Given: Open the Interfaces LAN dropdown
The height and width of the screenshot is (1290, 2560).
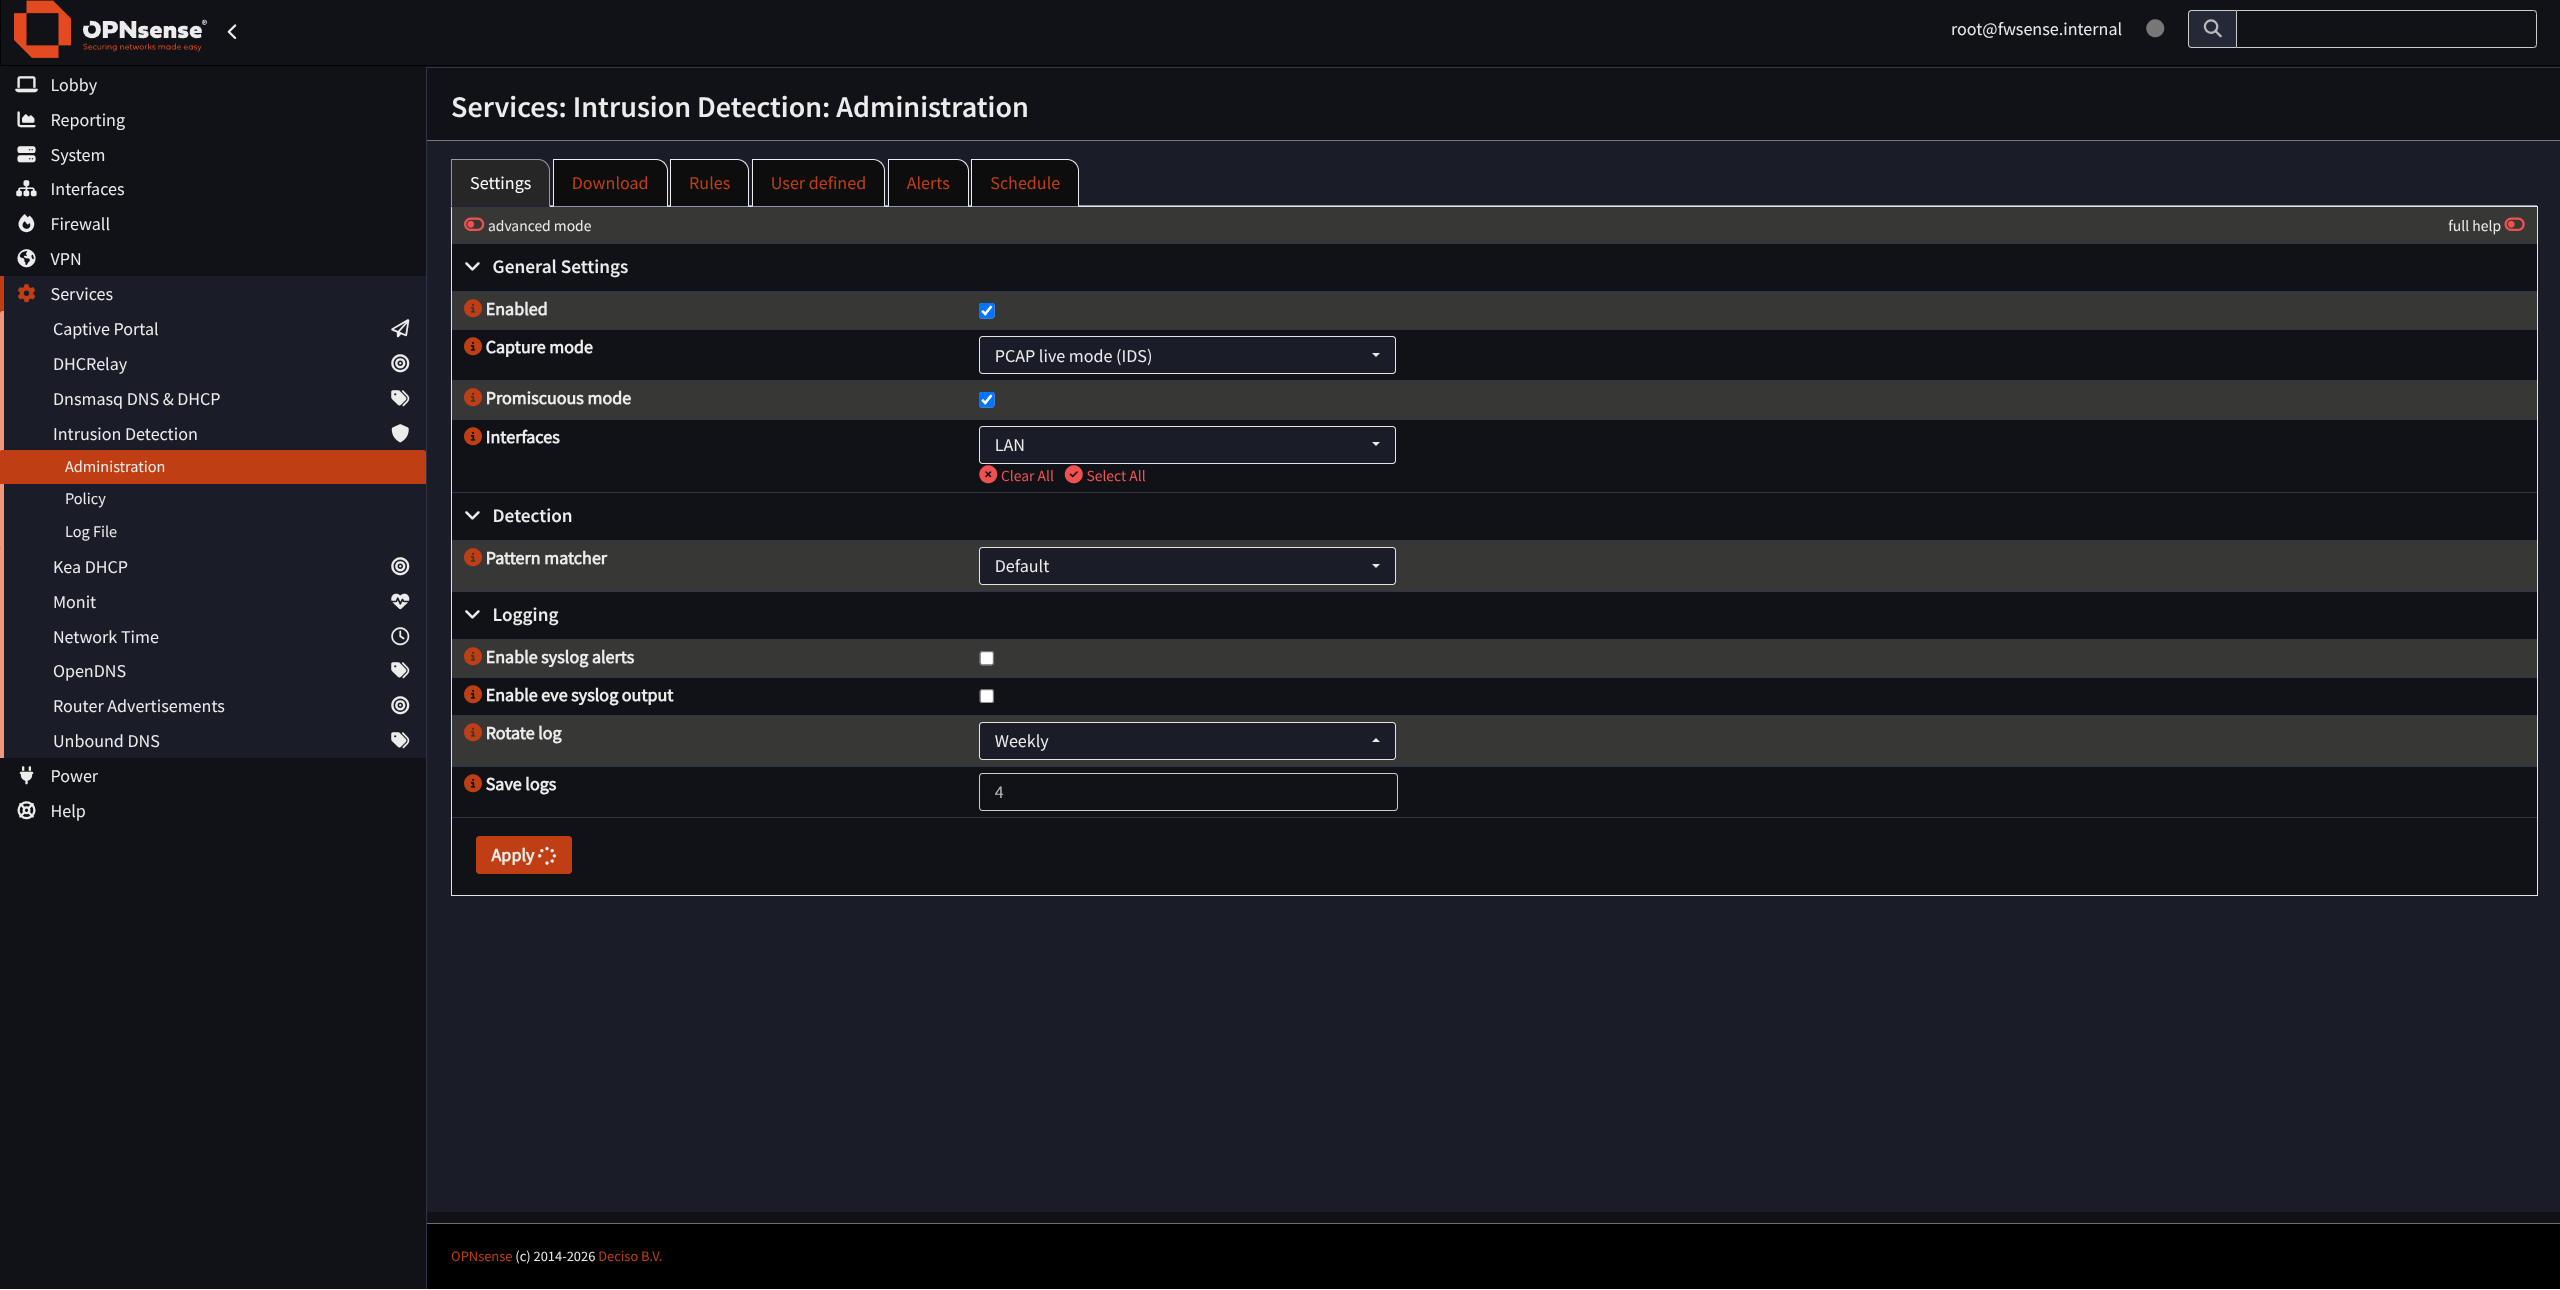Looking at the screenshot, I should 1187,445.
